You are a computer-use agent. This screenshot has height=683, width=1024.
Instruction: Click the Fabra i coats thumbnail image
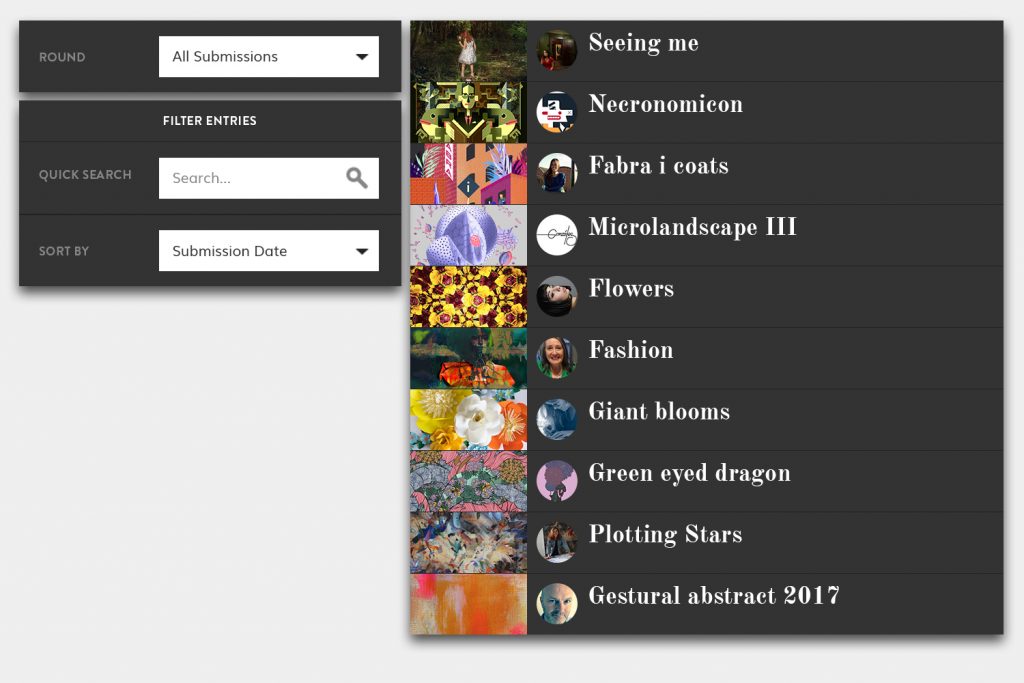pyautogui.click(x=468, y=173)
